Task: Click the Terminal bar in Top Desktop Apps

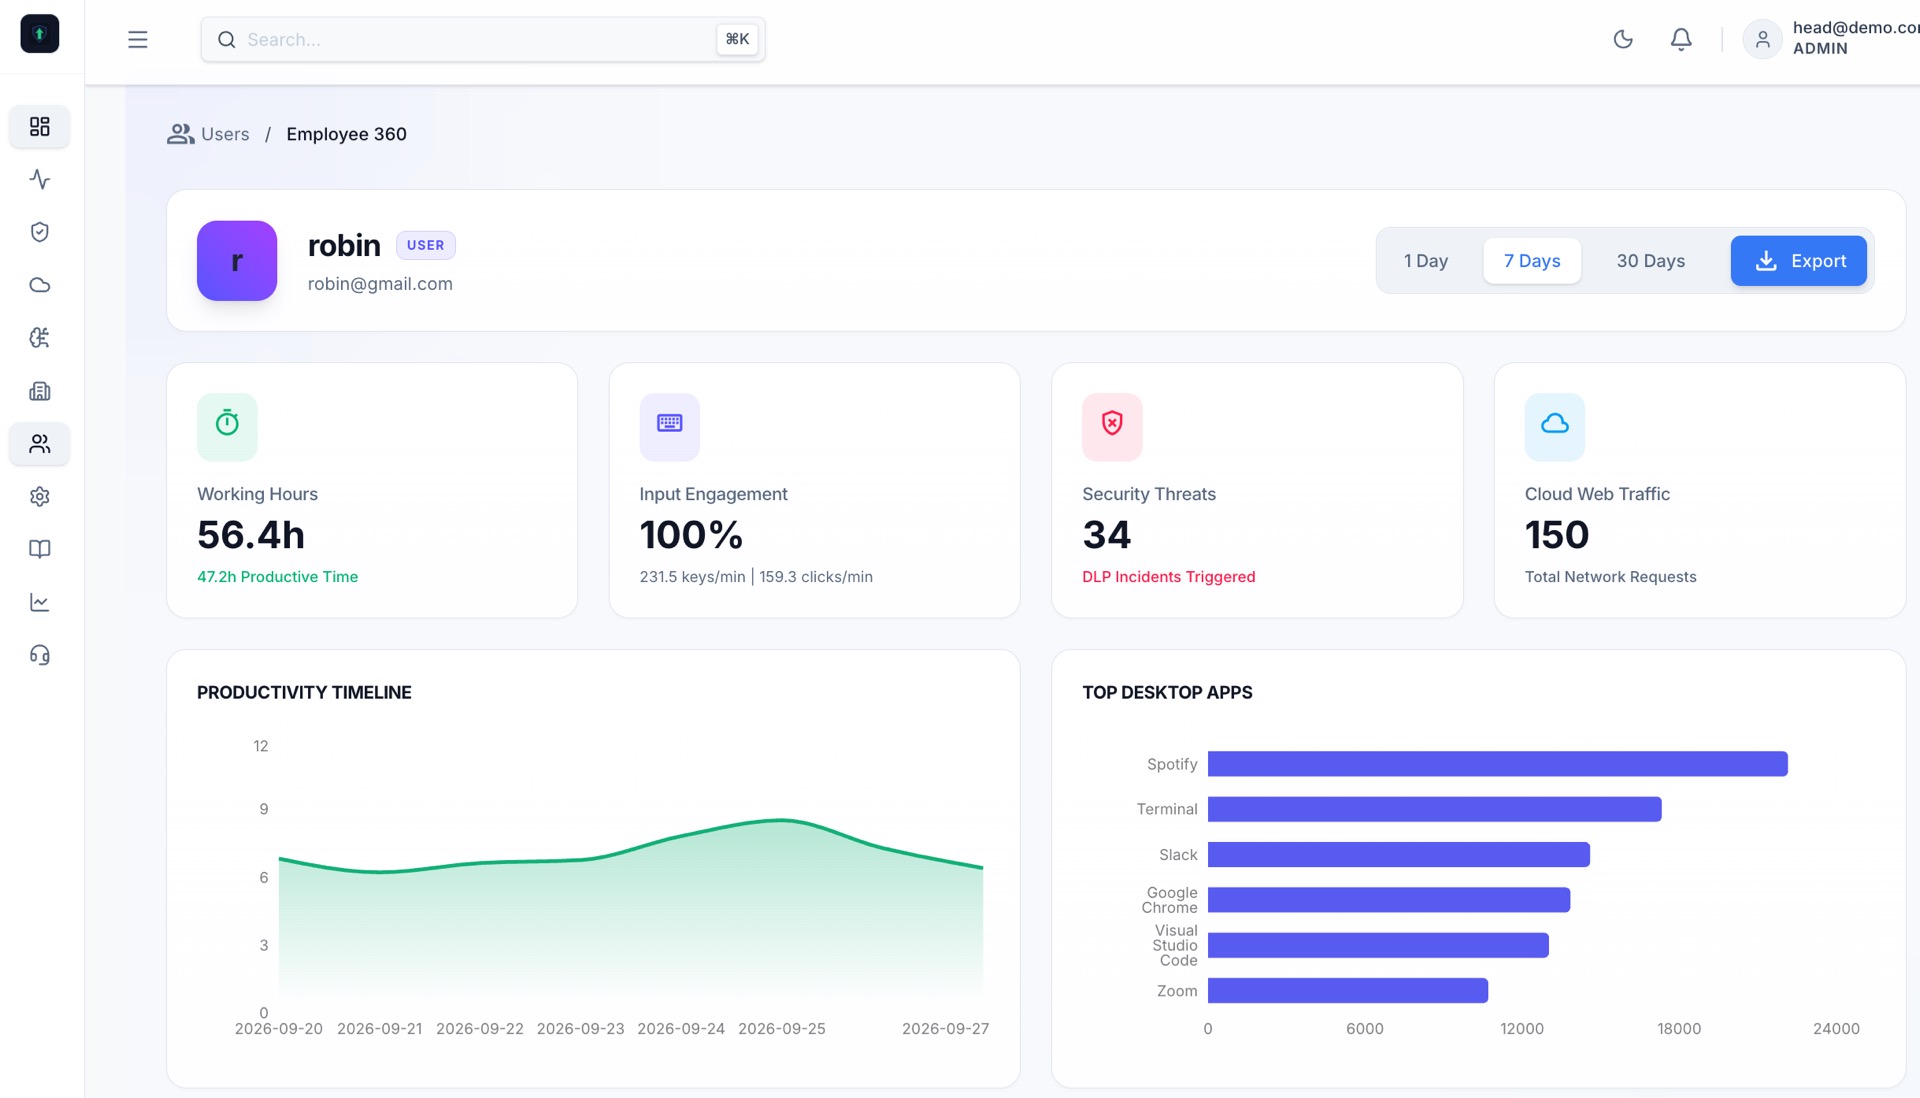Action: 1435,809
